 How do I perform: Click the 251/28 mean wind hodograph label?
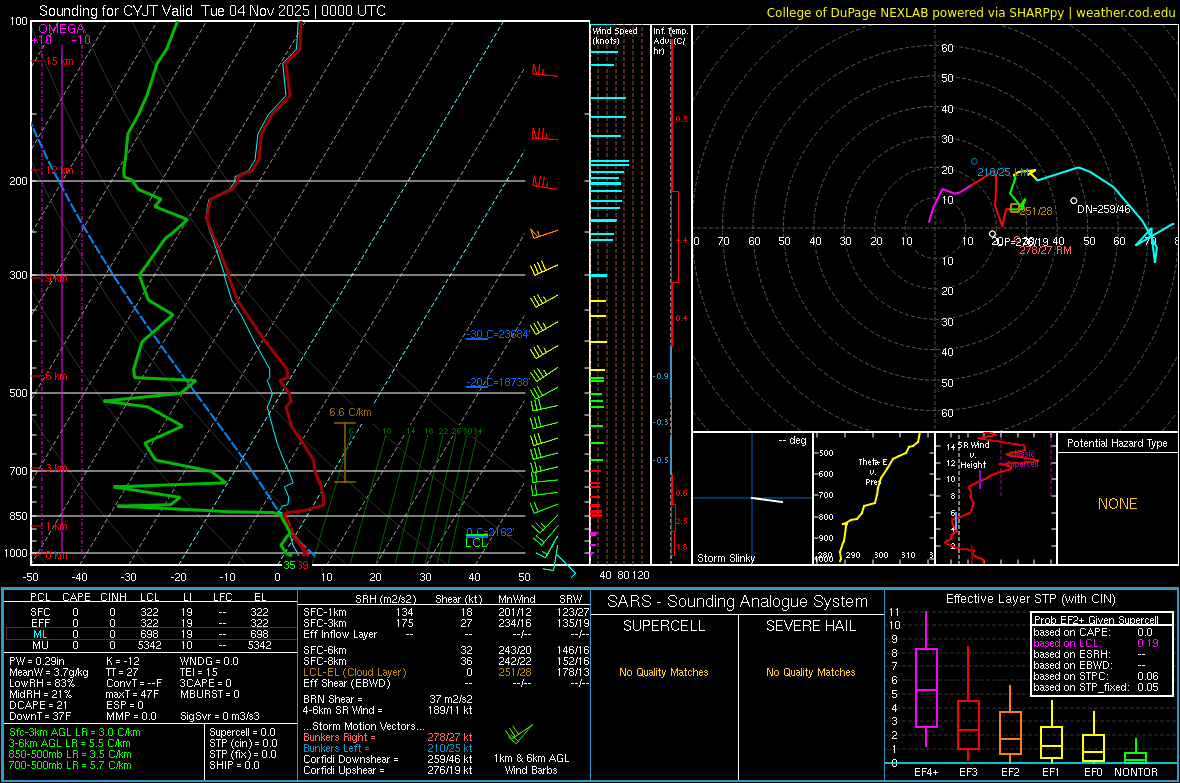point(1036,211)
